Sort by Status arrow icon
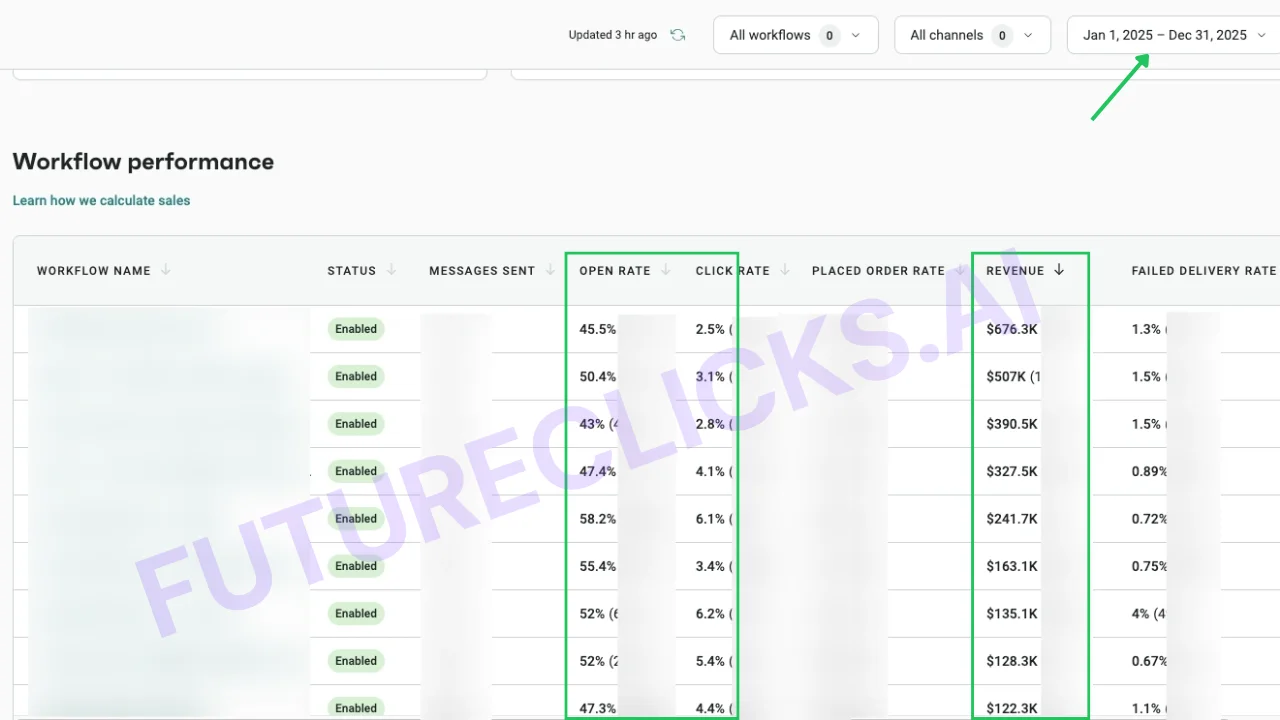Image resolution: width=1280 pixels, height=720 pixels. coord(392,270)
